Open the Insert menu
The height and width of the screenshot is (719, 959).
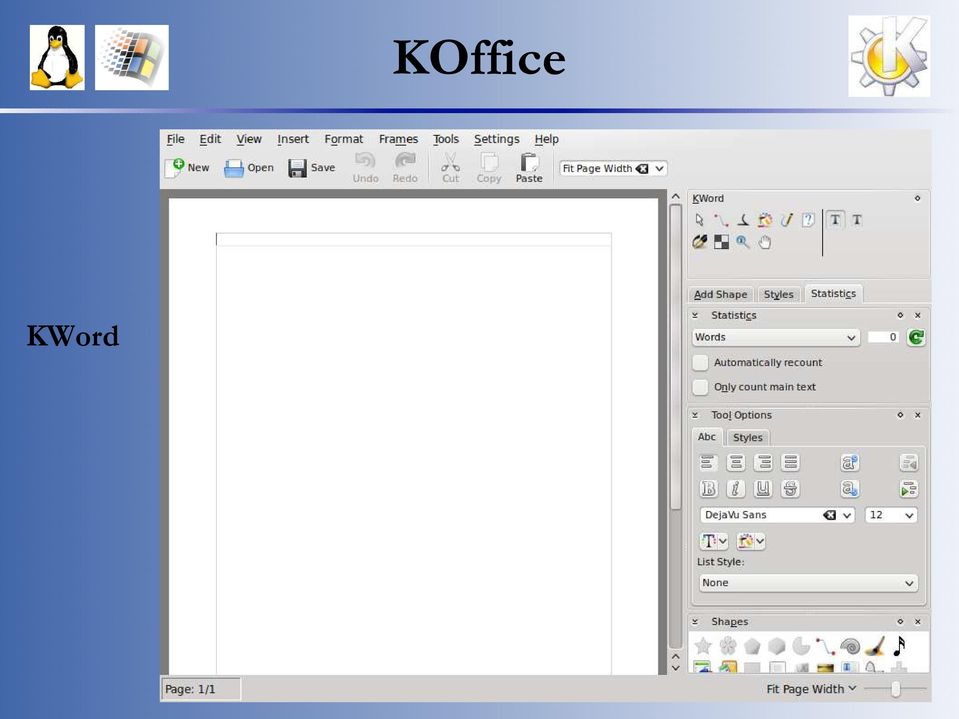click(293, 139)
